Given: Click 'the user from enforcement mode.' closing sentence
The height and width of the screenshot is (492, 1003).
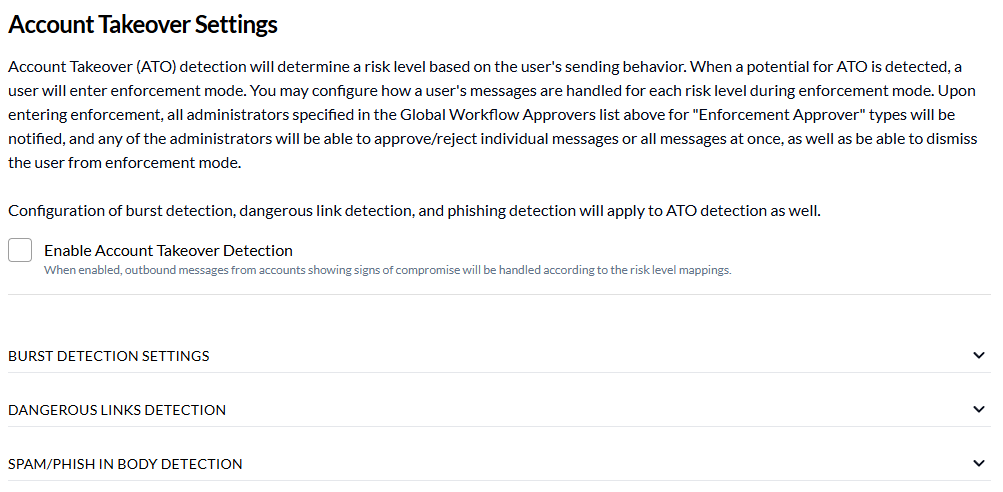Looking at the screenshot, I should pos(125,163).
